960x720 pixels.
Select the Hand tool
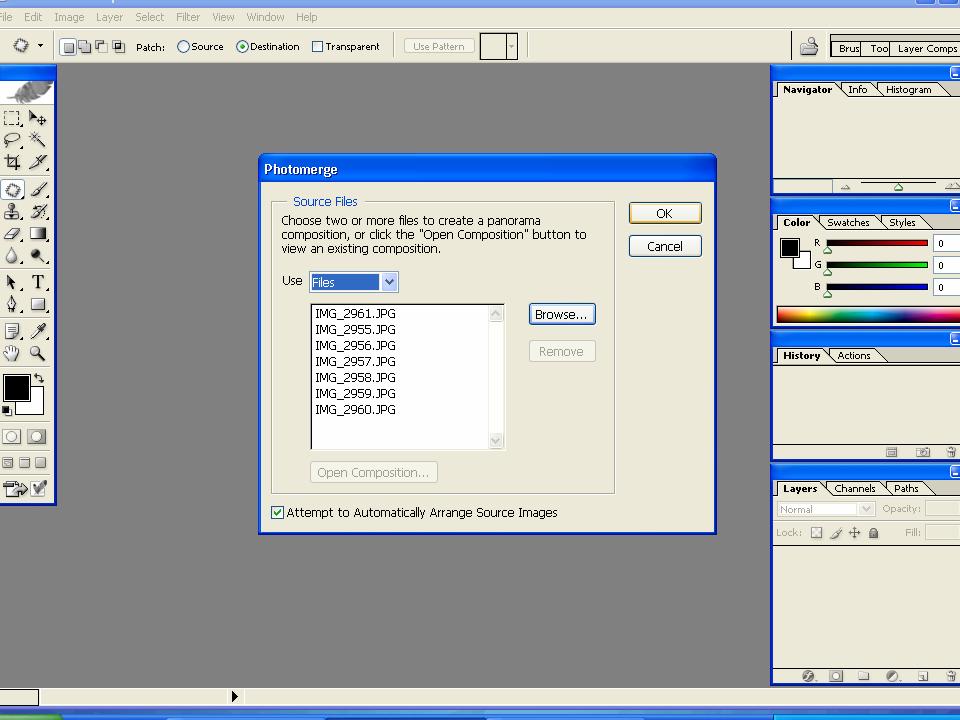[12, 353]
